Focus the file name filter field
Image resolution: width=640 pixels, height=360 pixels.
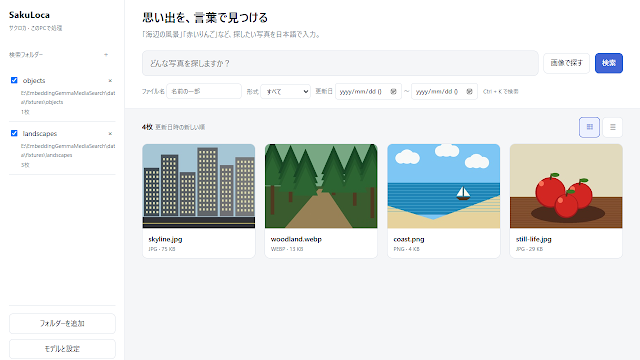204,91
